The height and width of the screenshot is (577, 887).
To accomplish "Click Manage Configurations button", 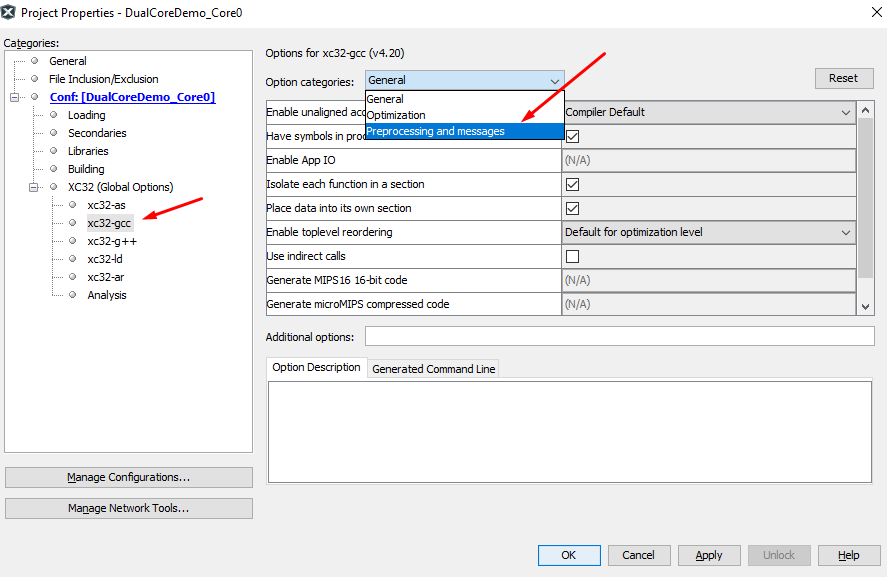I will pos(129,477).
